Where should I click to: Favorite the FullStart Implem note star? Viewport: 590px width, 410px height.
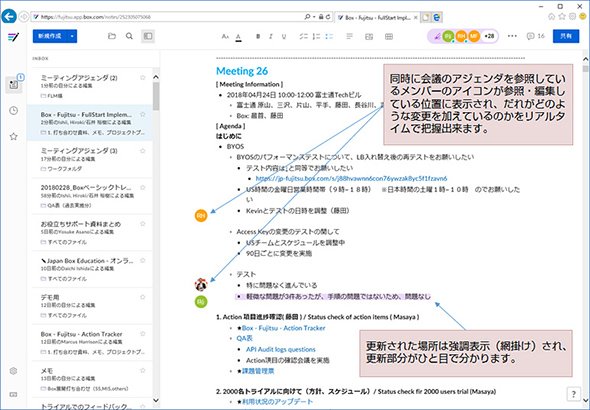click(x=143, y=114)
